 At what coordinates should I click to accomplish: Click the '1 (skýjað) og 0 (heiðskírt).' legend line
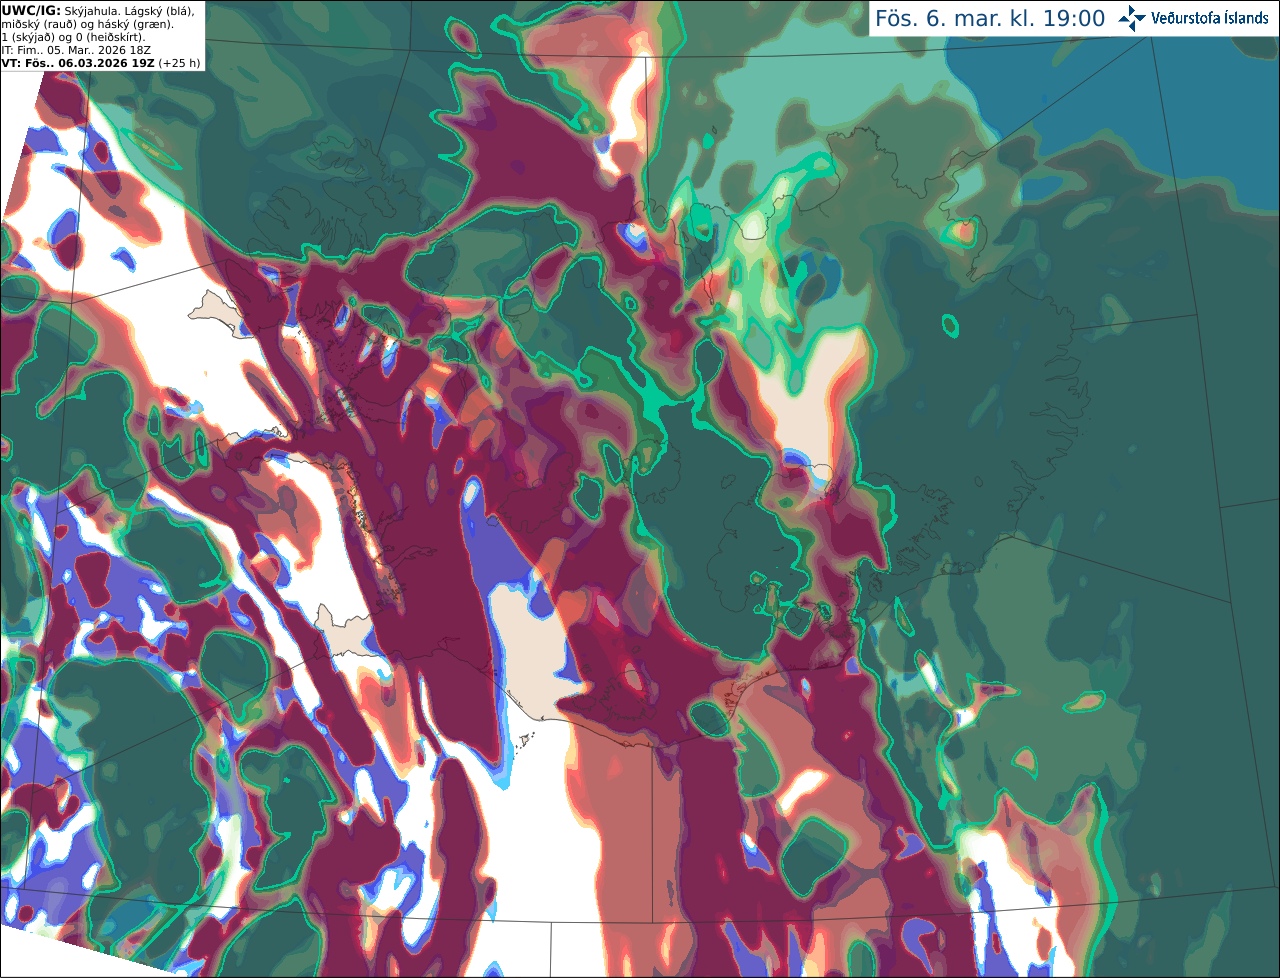(73, 37)
